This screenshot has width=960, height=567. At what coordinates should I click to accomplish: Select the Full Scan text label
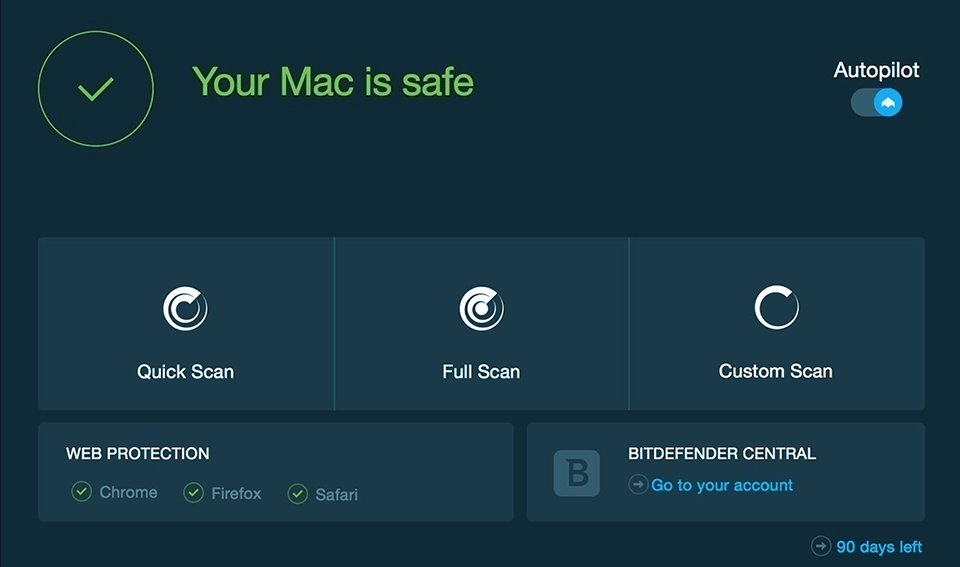(481, 372)
